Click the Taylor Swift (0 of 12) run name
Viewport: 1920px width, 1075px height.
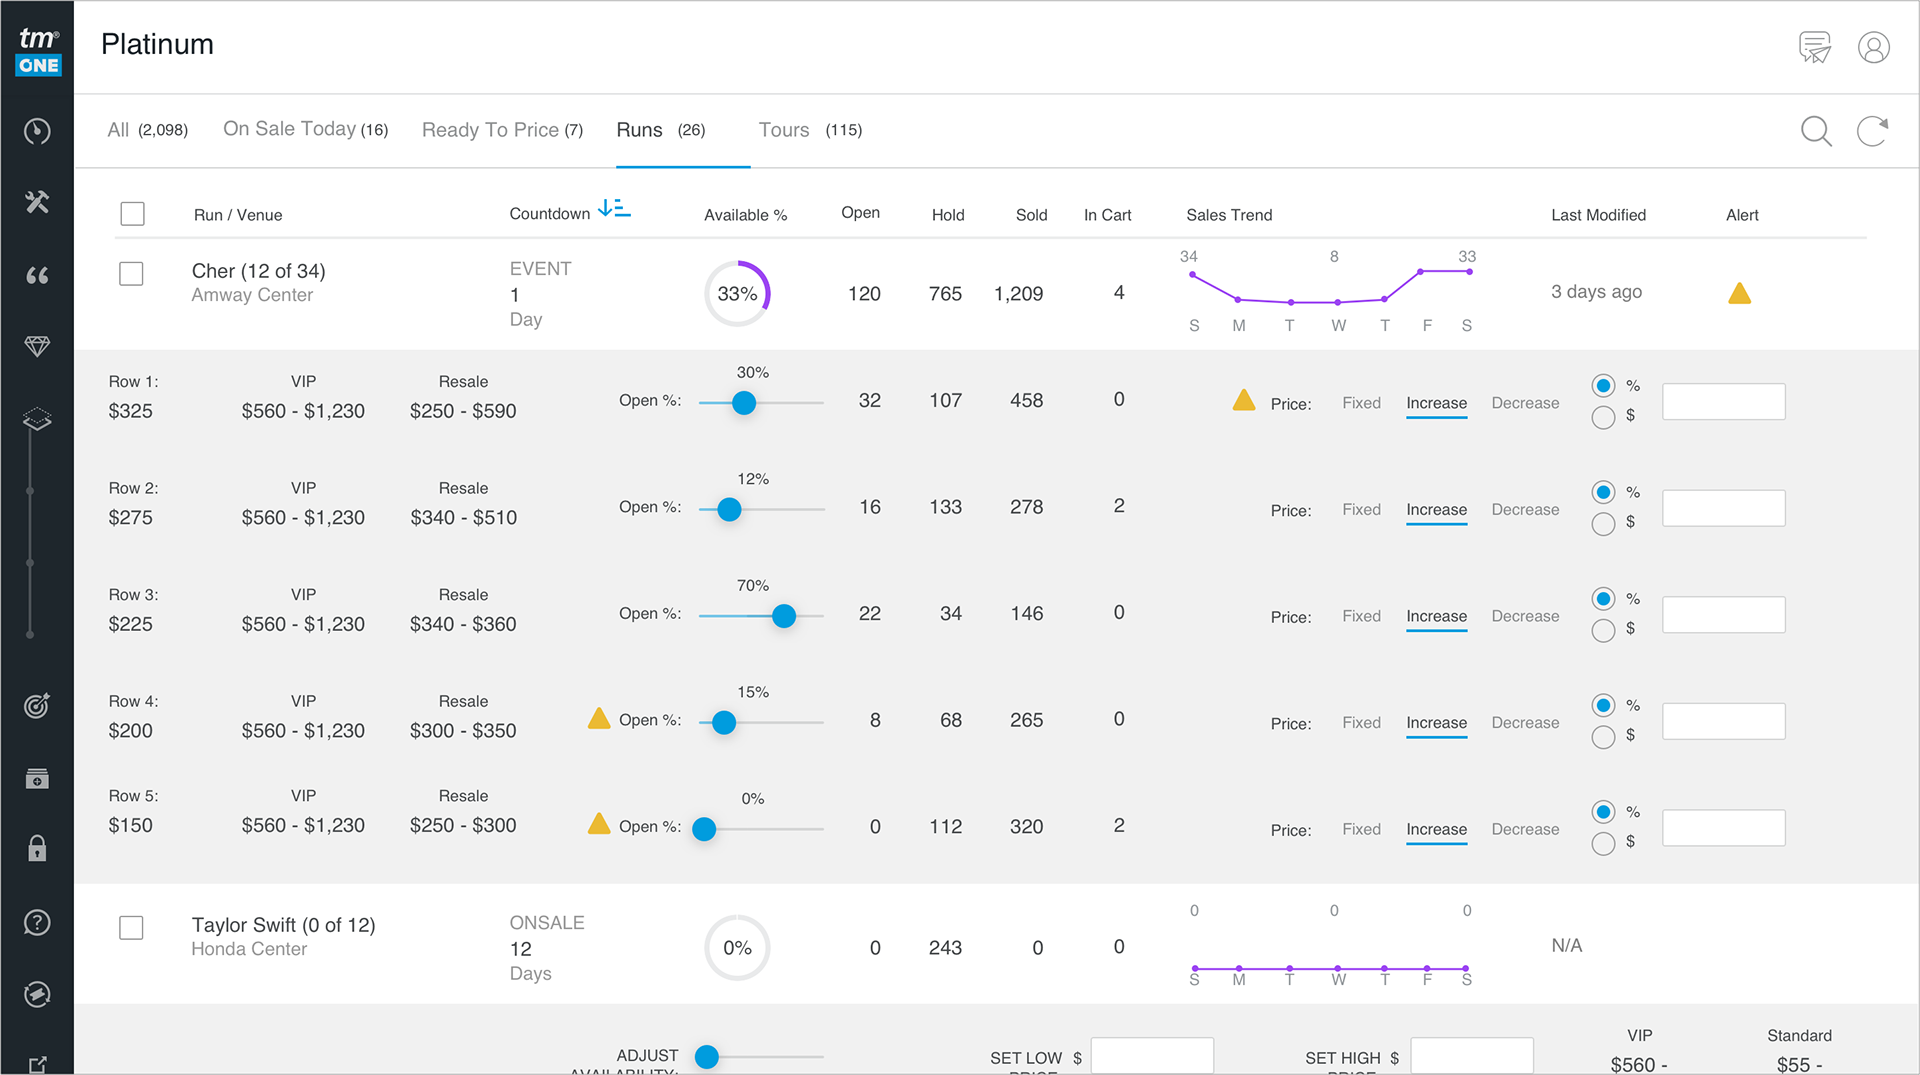(283, 925)
